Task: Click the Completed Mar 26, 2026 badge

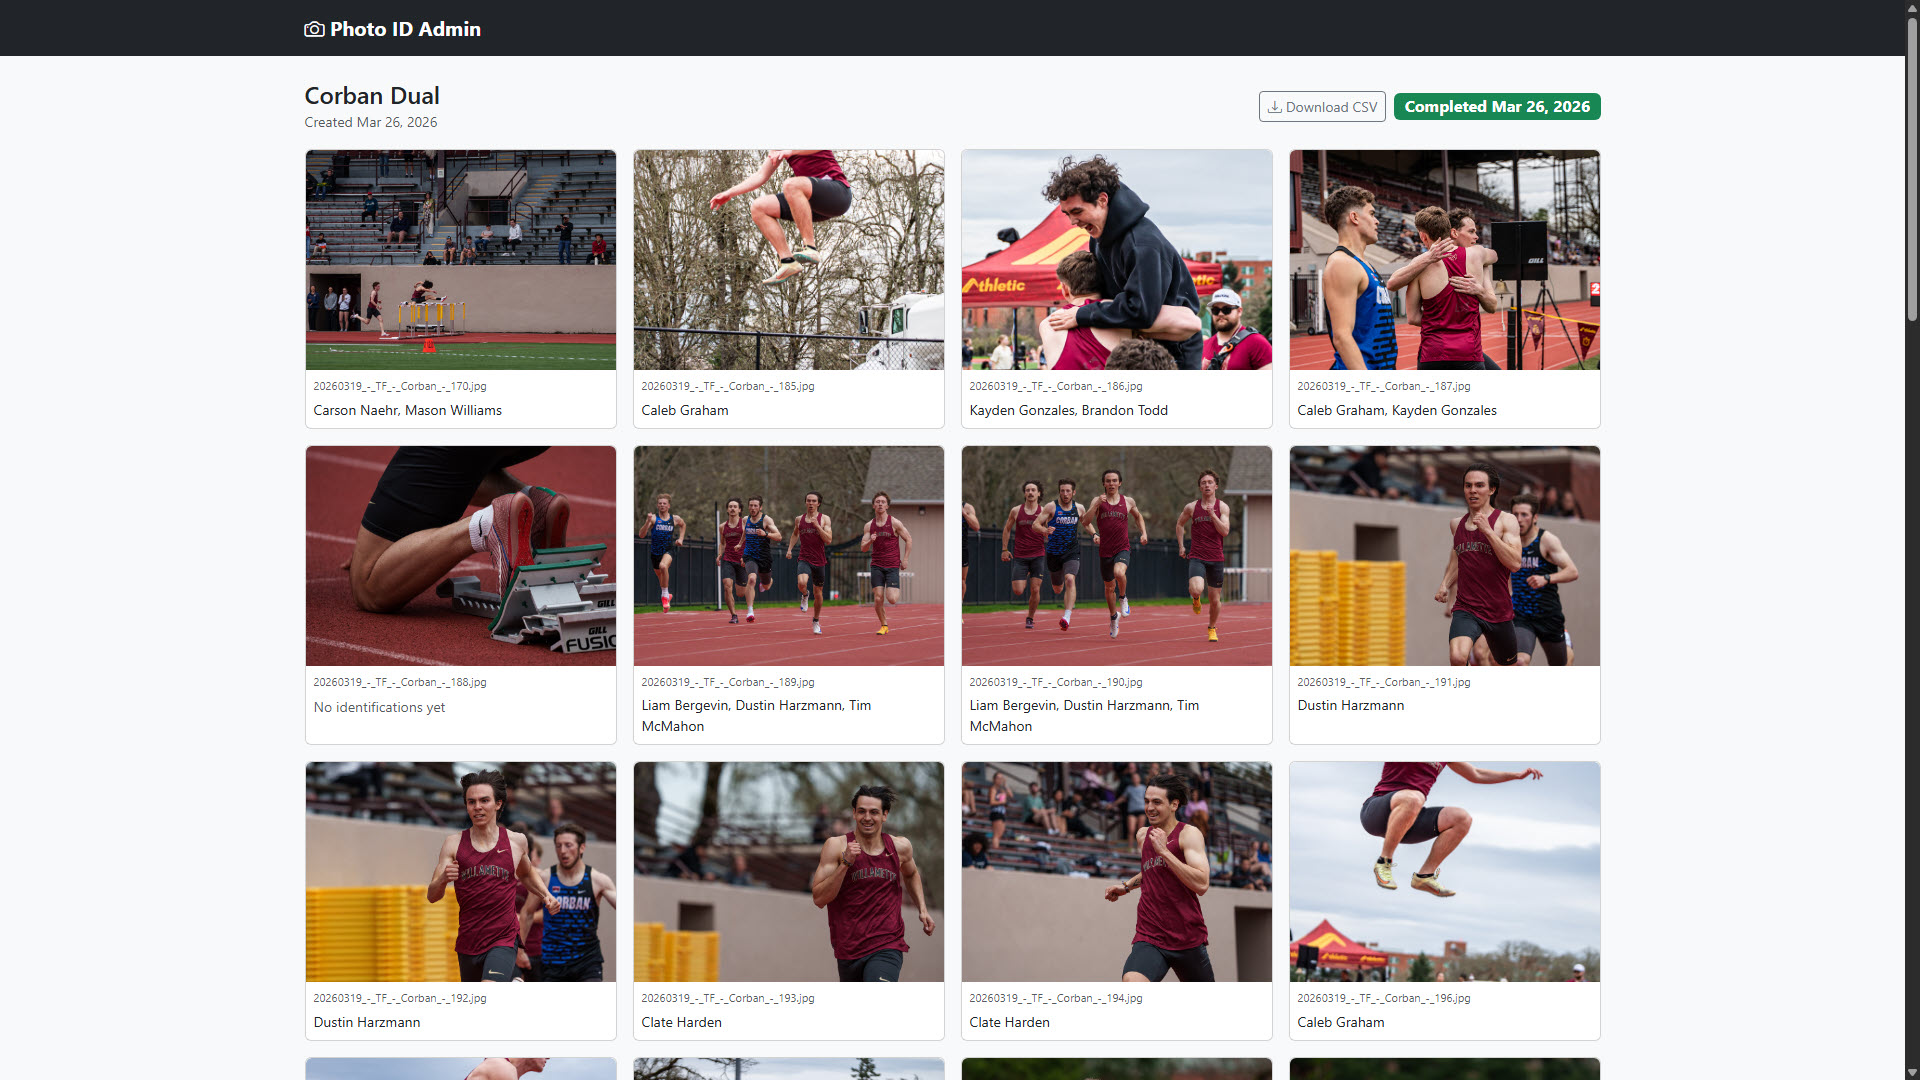Action: [1496, 107]
